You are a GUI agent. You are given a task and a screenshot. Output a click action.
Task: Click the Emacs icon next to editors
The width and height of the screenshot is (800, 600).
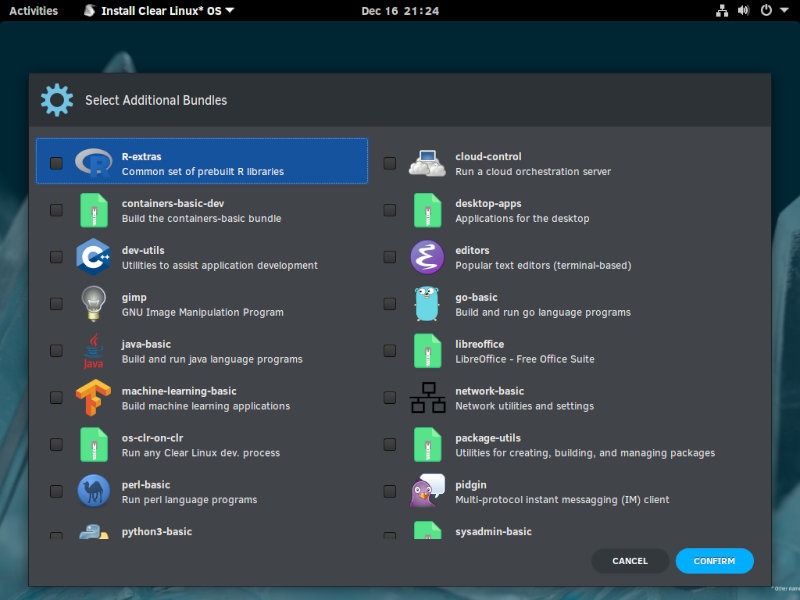(x=426, y=256)
